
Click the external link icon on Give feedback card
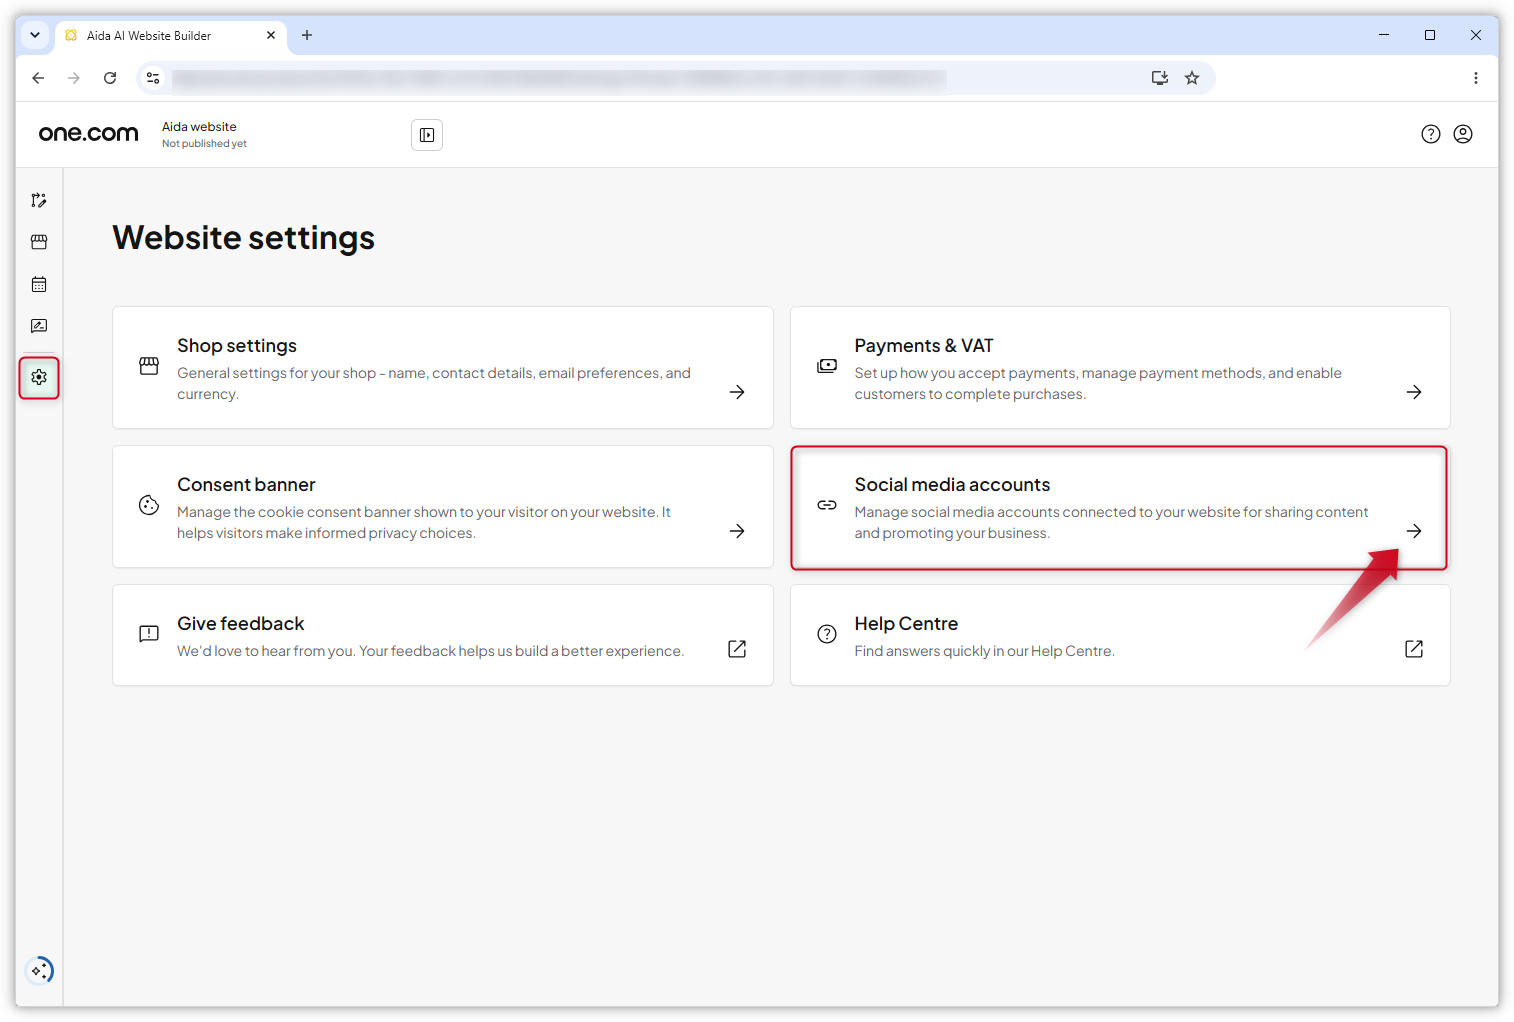point(737,649)
